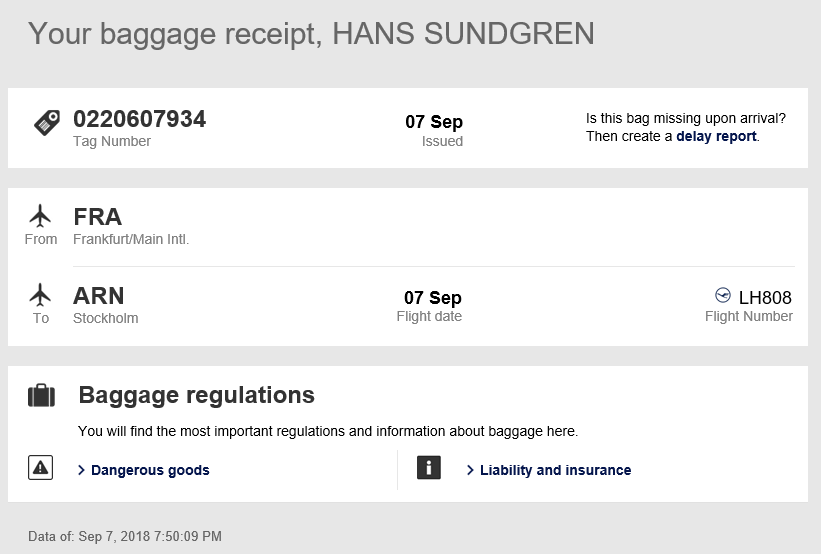Select the tag number 0220607934
The width and height of the screenshot is (821, 554).
click(x=140, y=119)
